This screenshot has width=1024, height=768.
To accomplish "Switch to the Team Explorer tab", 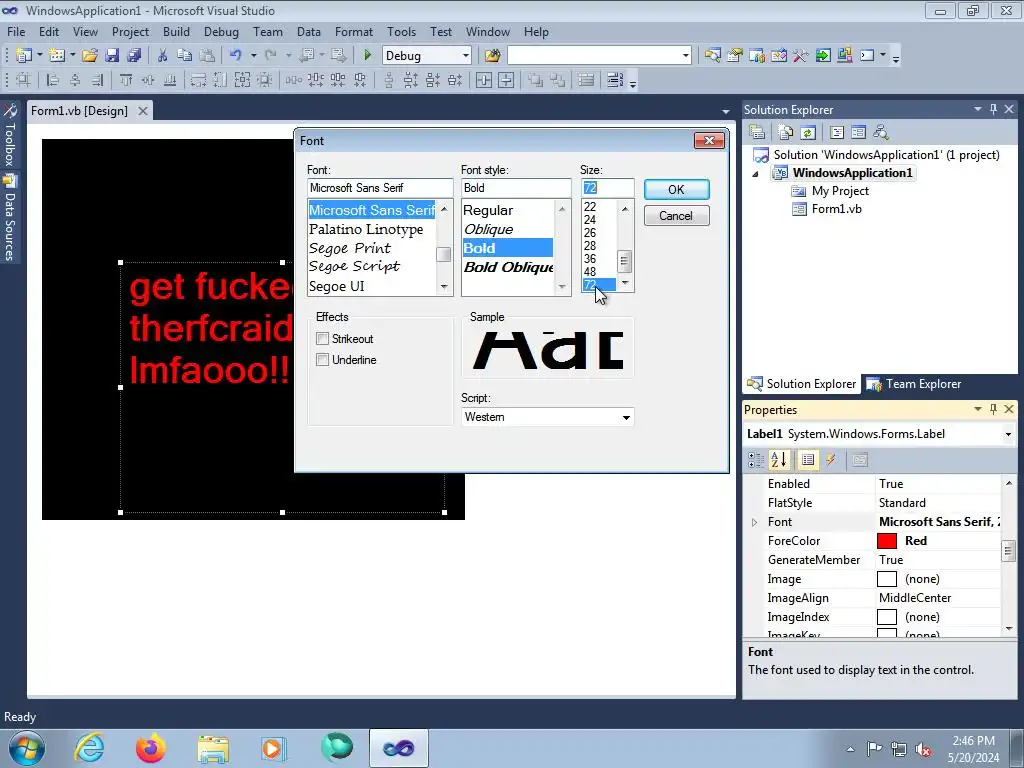I will pyautogui.click(x=914, y=384).
